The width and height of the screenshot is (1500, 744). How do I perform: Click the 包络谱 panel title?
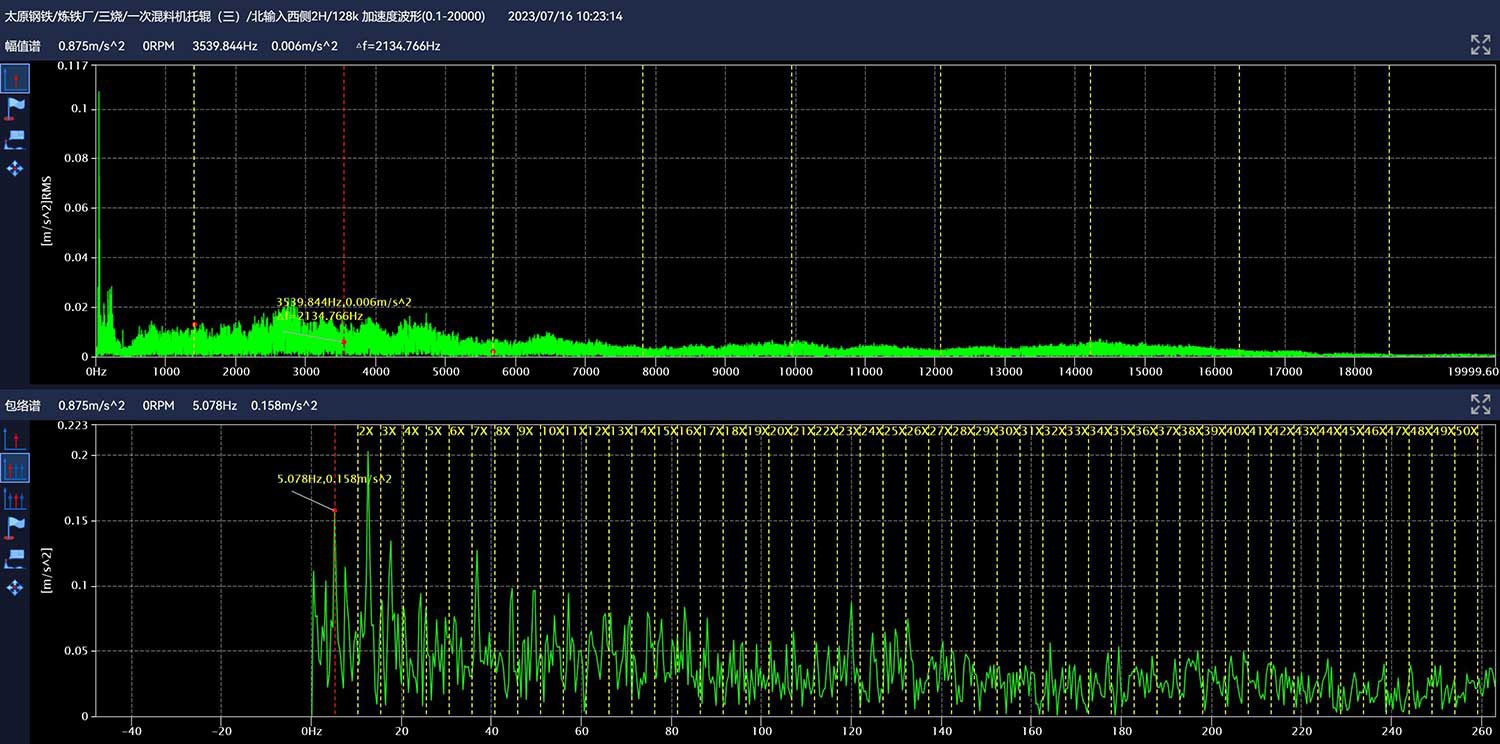point(22,406)
